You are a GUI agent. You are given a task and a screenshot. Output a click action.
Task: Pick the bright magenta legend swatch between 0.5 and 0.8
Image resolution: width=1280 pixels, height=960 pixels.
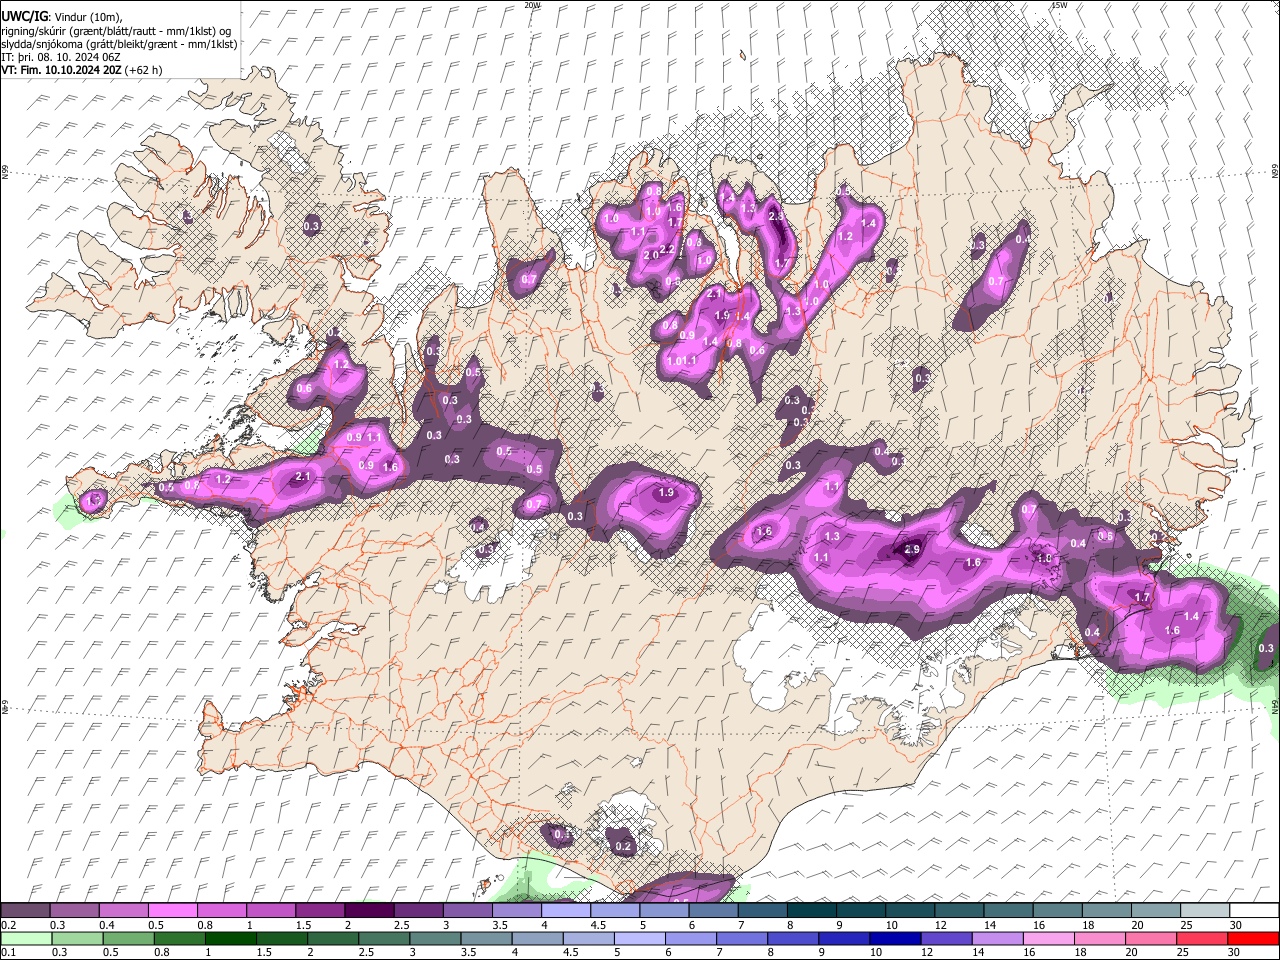click(172, 910)
